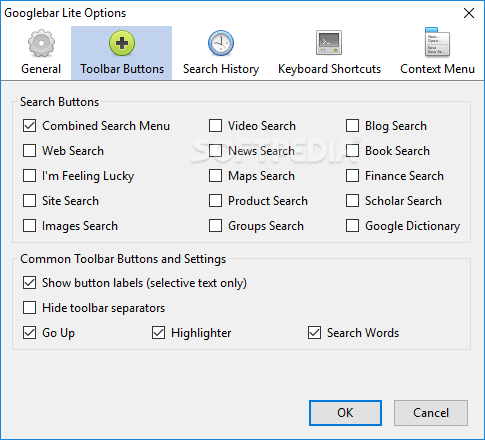This screenshot has width=485, height=440.
Task: Open the terminal Keyboard Shortcuts icon
Action: (329, 43)
